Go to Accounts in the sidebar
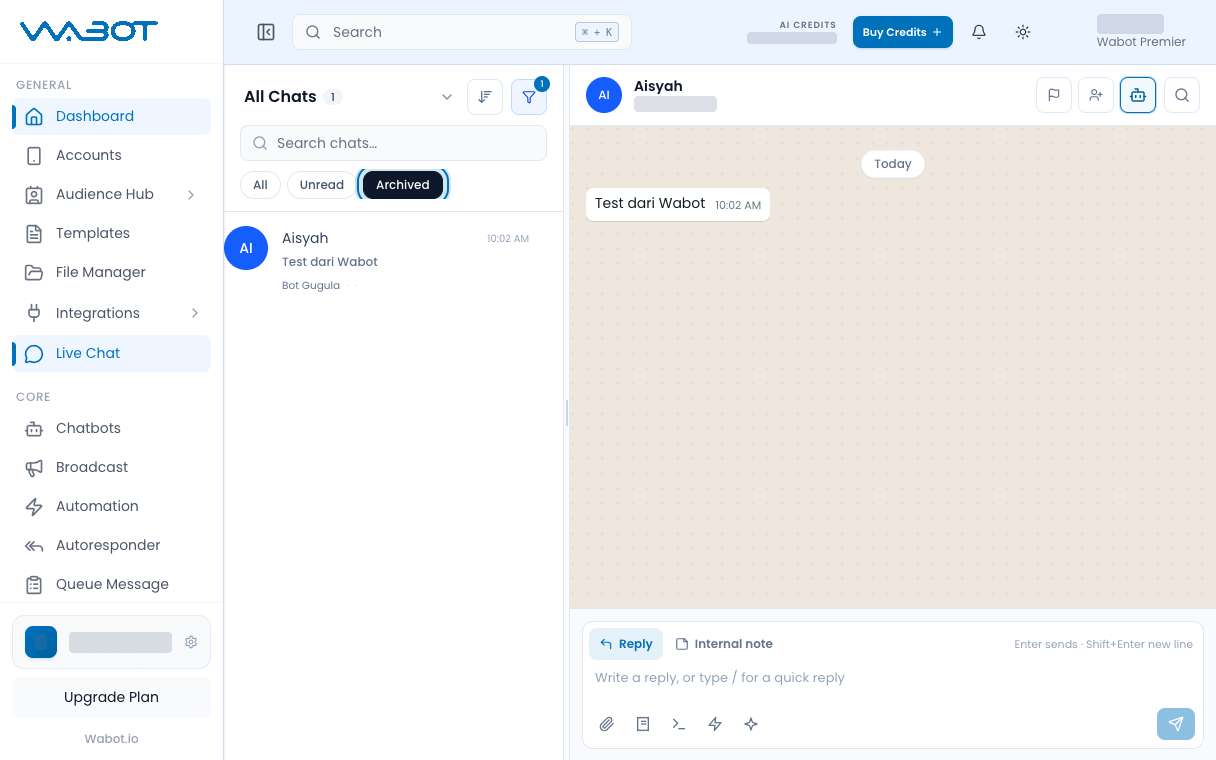Viewport: 1216px width, 760px height. 112,155
